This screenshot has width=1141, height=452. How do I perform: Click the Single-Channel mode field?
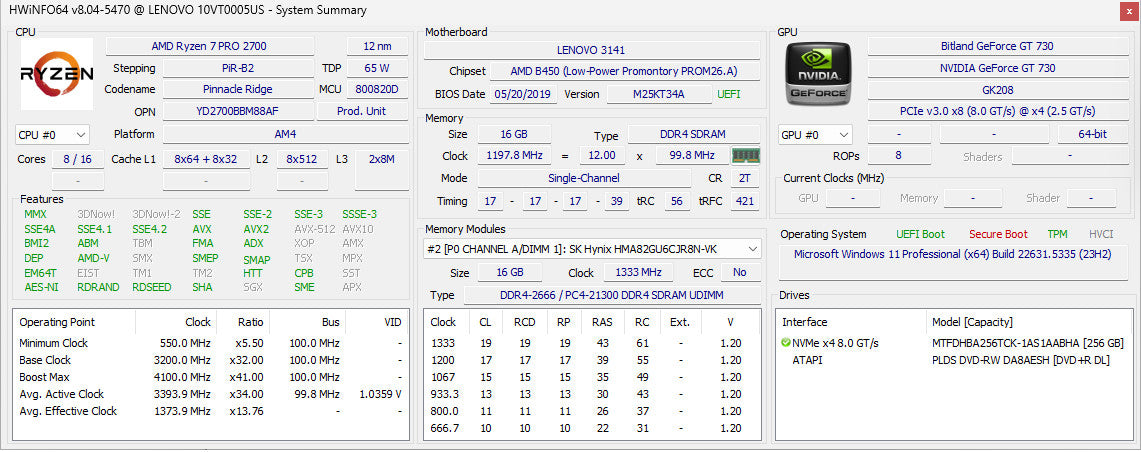(x=584, y=178)
